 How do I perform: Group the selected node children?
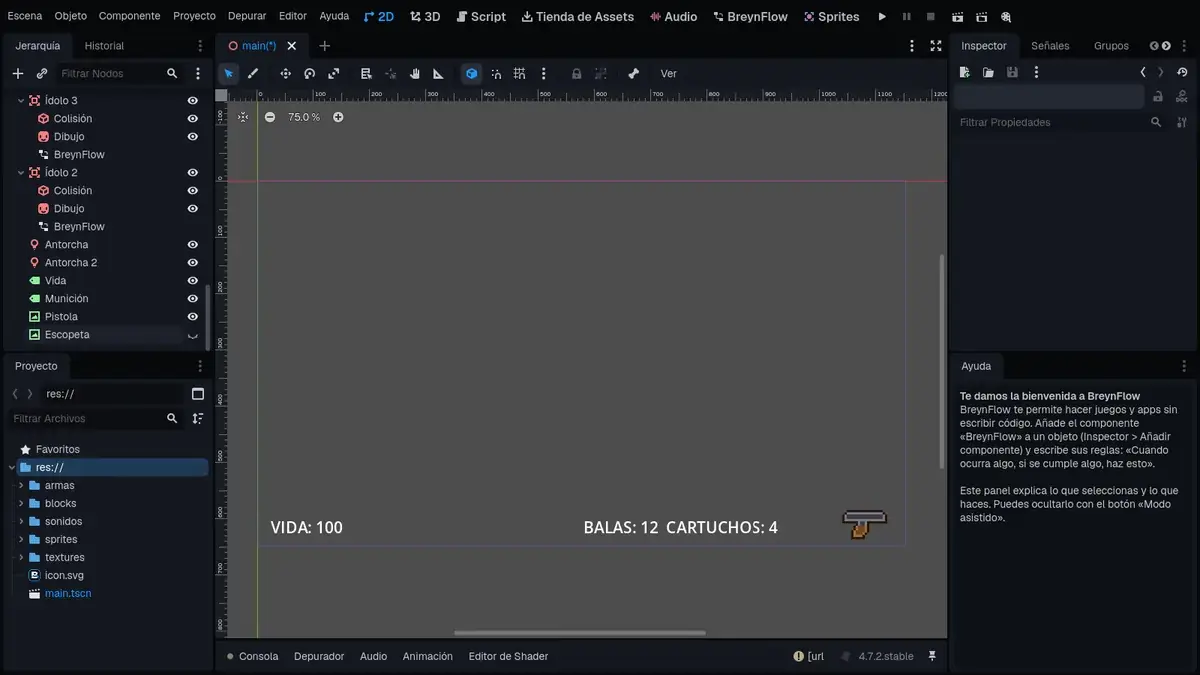click(600, 73)
